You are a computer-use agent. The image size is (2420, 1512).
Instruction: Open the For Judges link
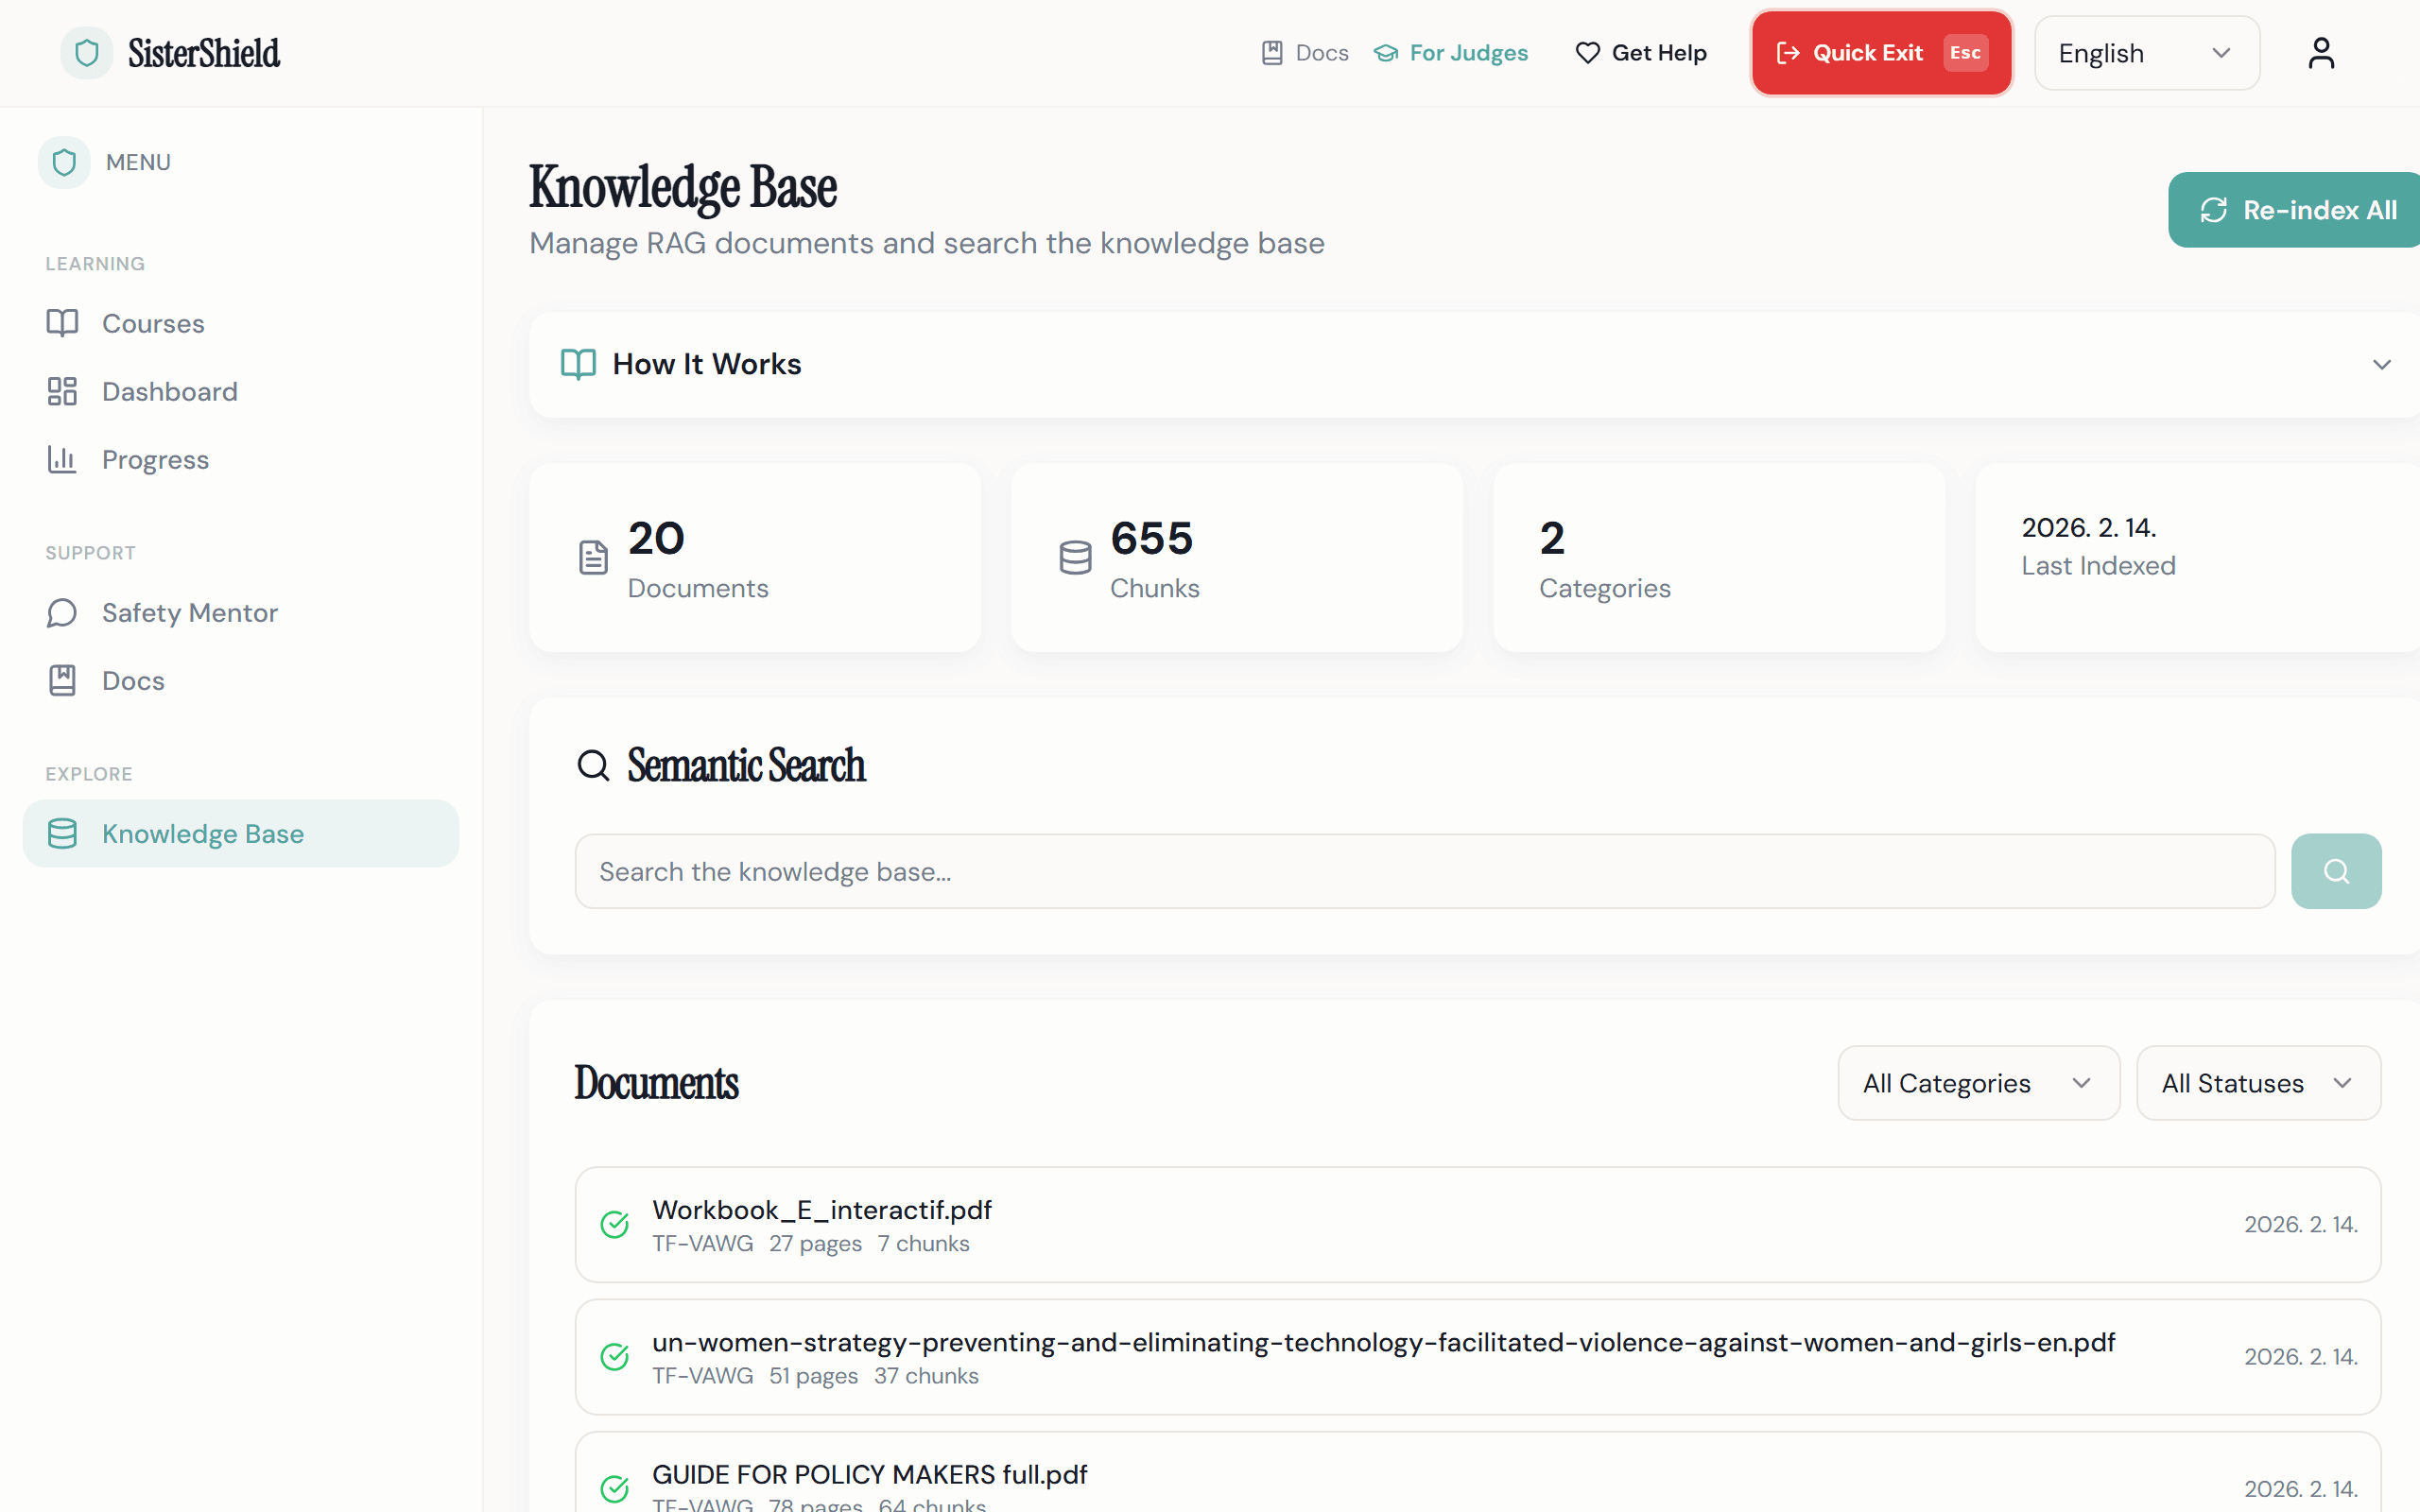[1451, 53]
